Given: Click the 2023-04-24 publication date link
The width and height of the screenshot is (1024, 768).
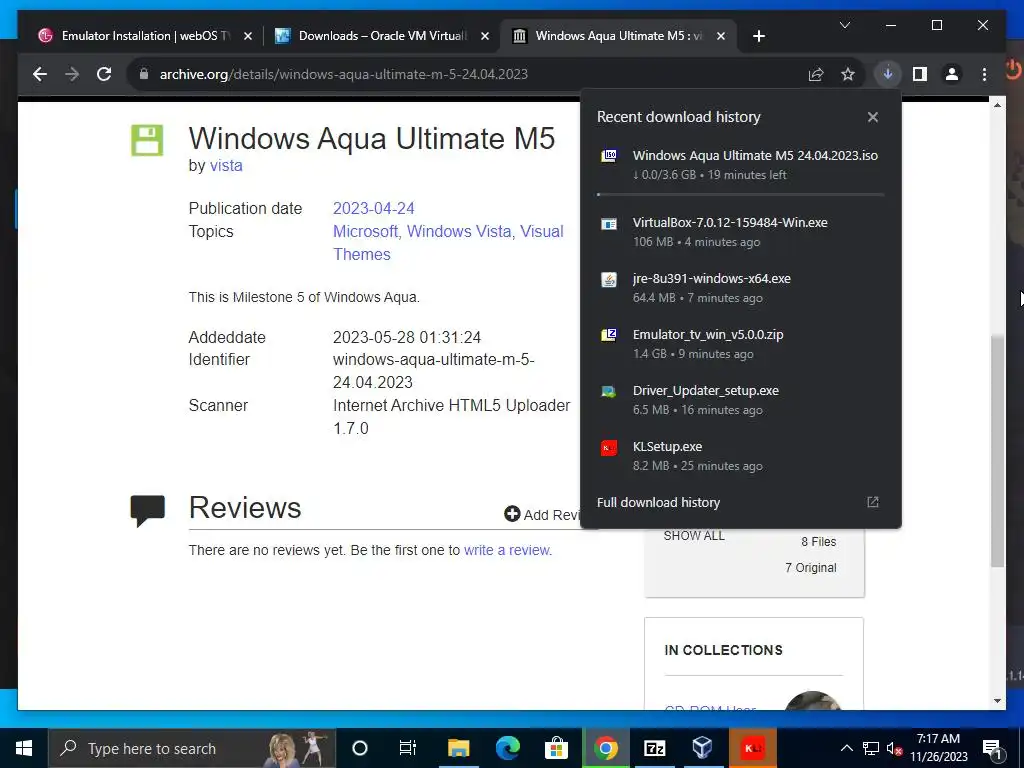Looking at the screenshot, I should click(x=374, y=208).
